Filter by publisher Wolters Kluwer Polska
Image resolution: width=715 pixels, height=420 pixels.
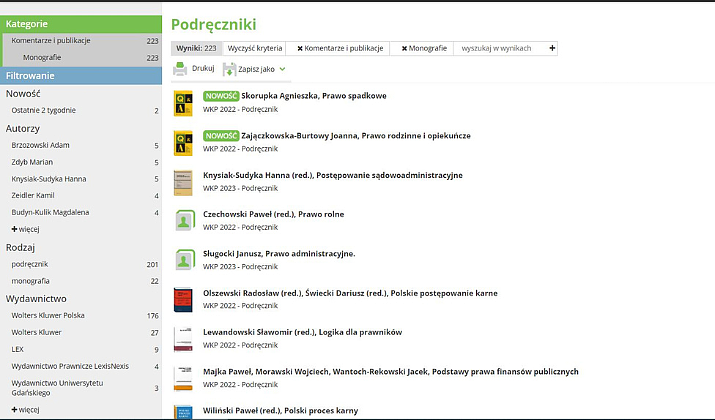coord(49,315)
